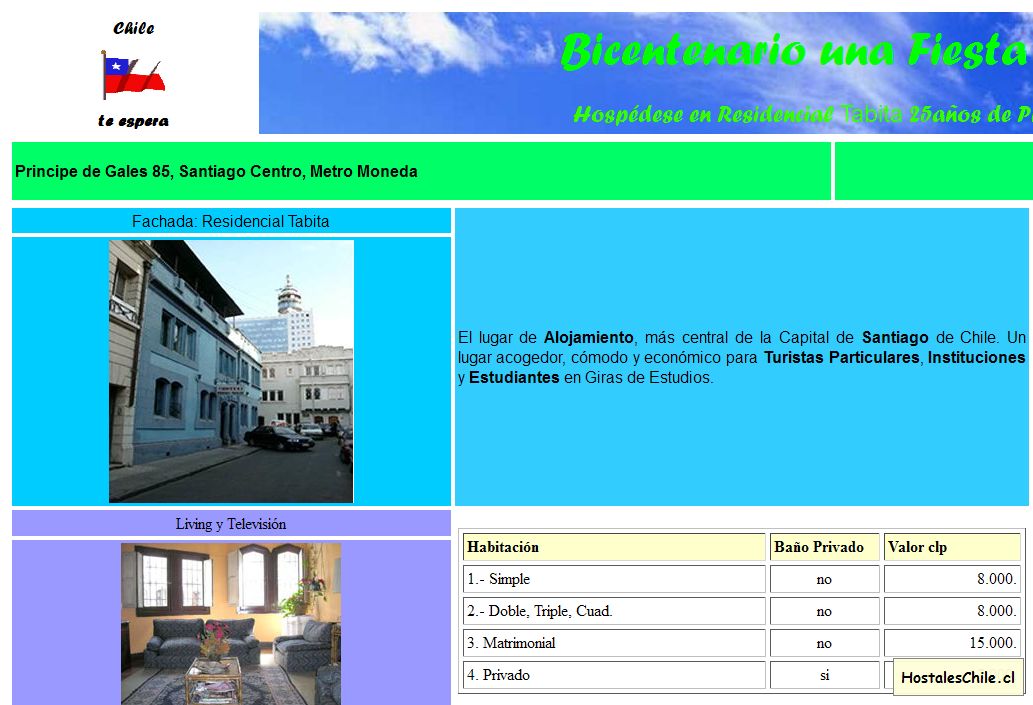
Task: Click the Residencial Tabita facade photo
Action: pos(231,371)
